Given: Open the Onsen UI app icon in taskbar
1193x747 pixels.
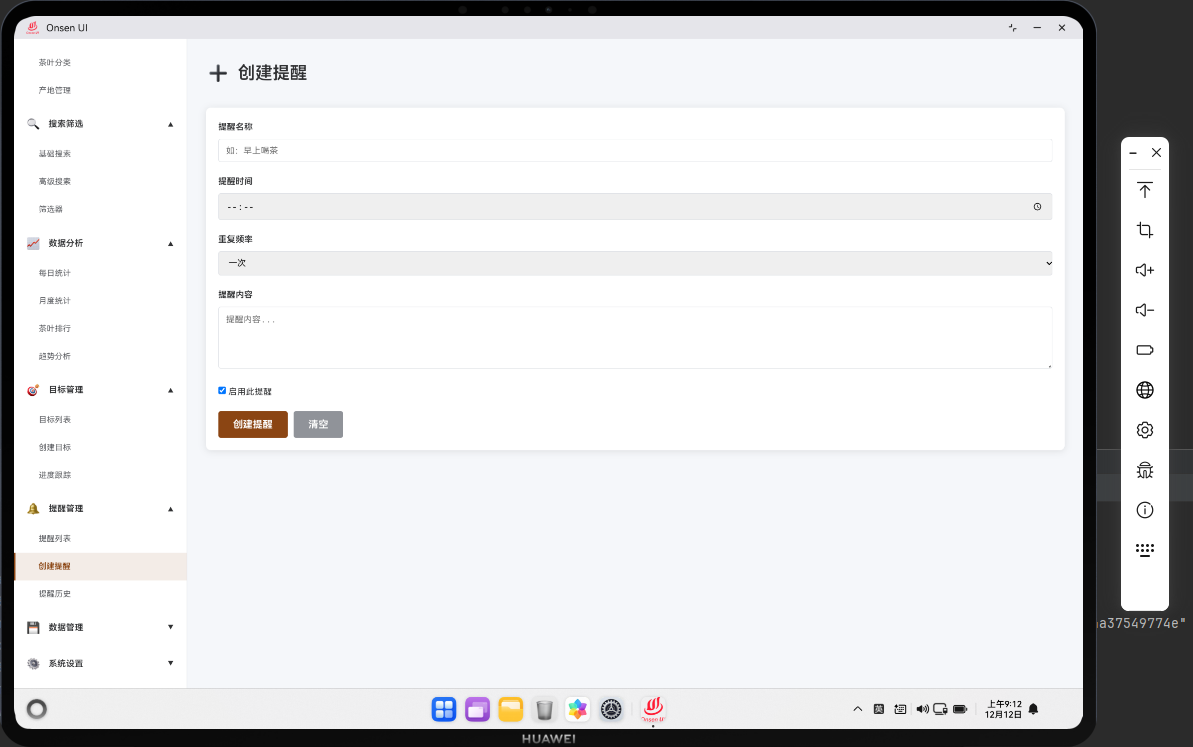Looking at the screenshot, I should 653,709.
